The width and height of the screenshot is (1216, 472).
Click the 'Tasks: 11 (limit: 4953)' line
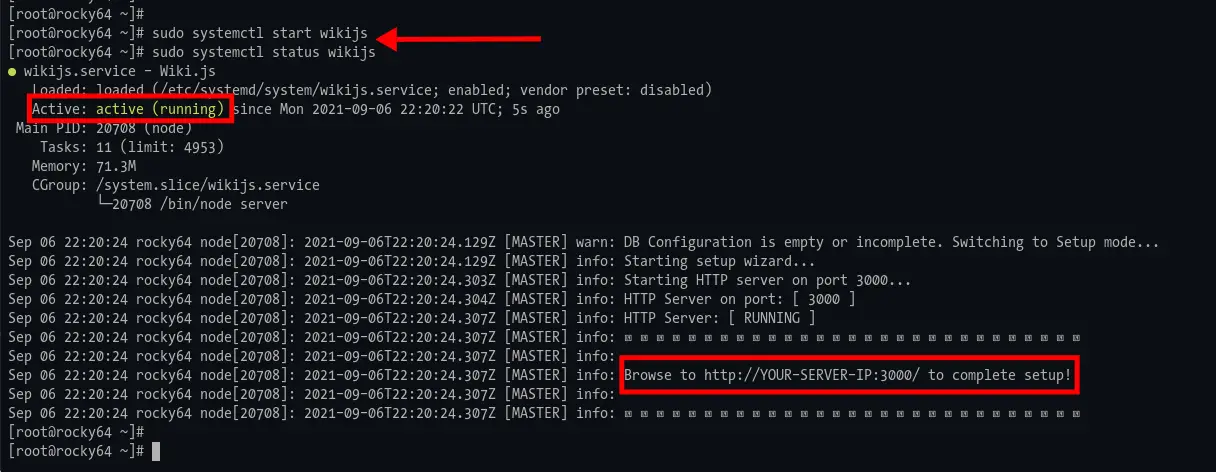131,147
